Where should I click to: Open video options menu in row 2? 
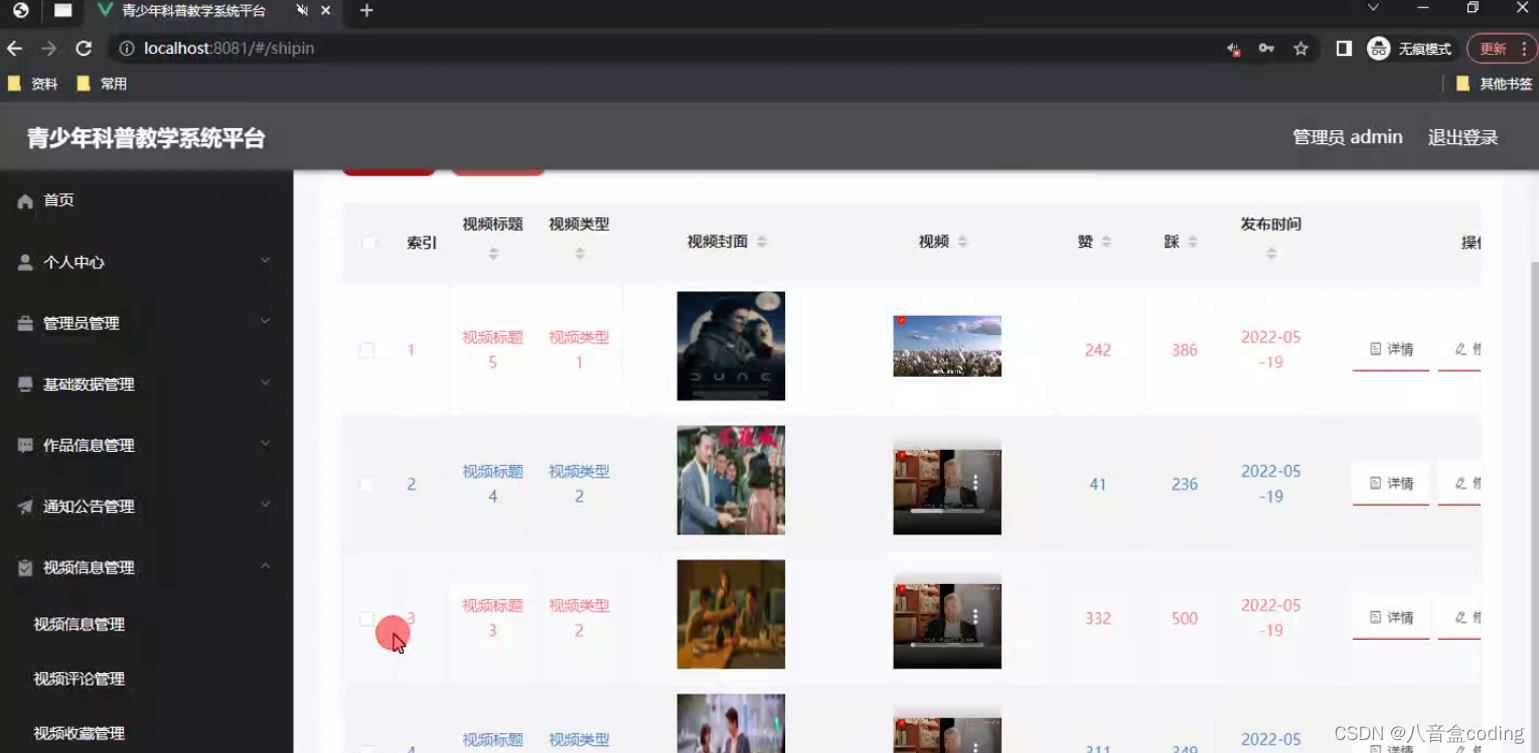tap(975, 483)
